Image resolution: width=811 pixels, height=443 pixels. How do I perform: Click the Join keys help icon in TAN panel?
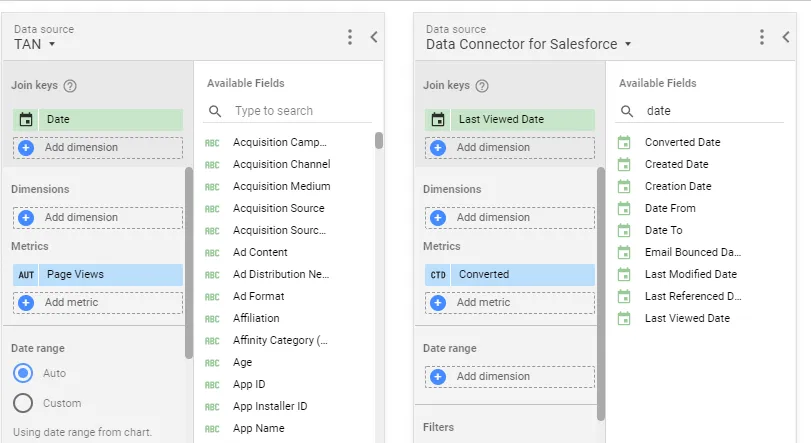[x=70, y=86]
